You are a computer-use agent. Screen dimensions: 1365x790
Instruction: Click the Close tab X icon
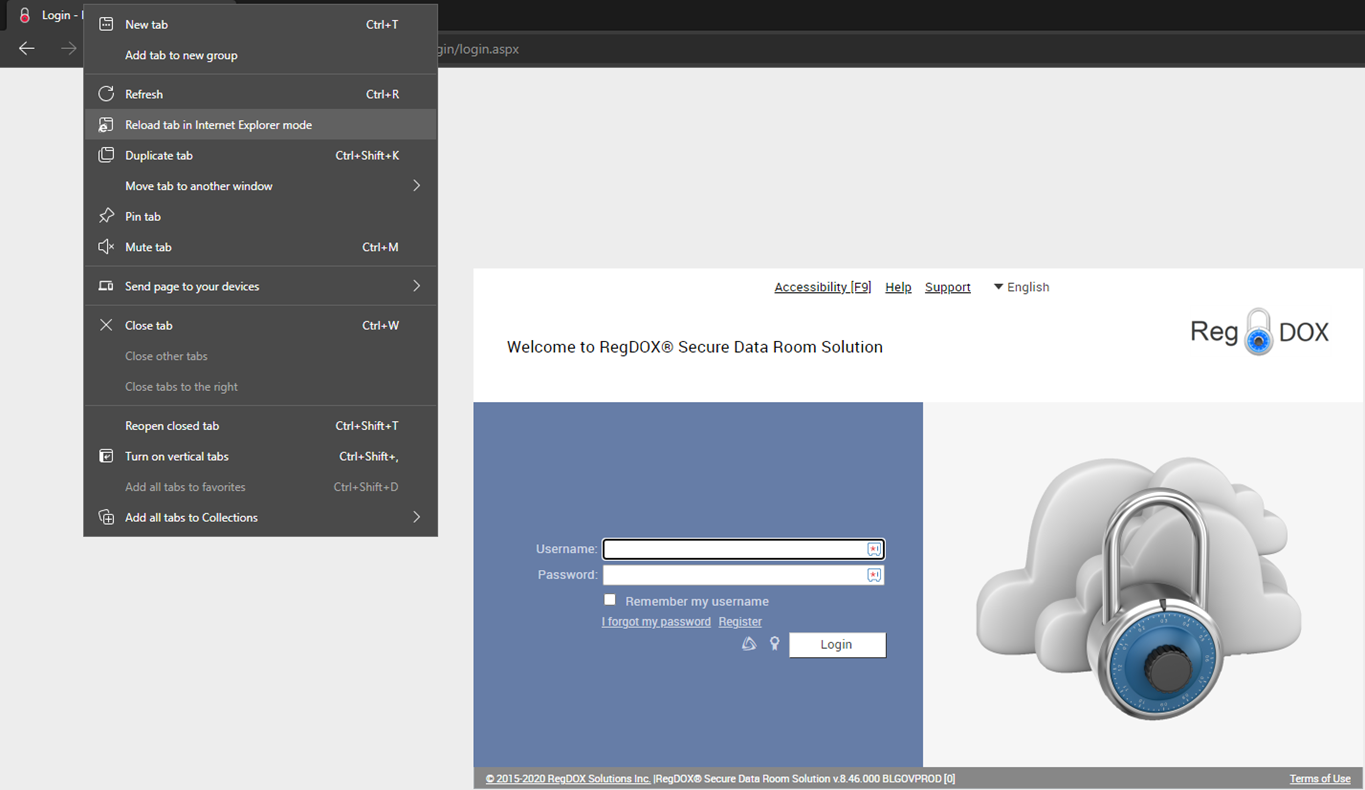pos(106,325)
